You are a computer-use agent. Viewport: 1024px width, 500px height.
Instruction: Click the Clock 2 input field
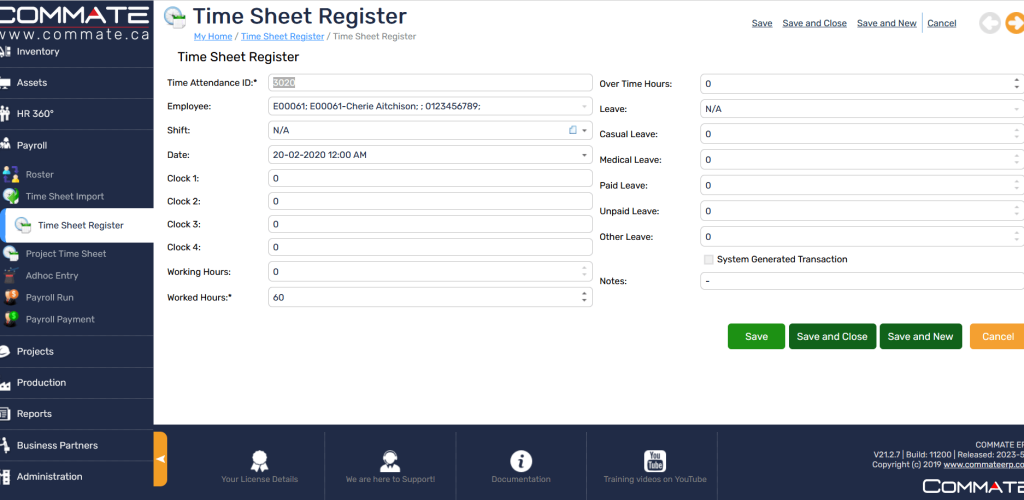click(x=430, y=201)
